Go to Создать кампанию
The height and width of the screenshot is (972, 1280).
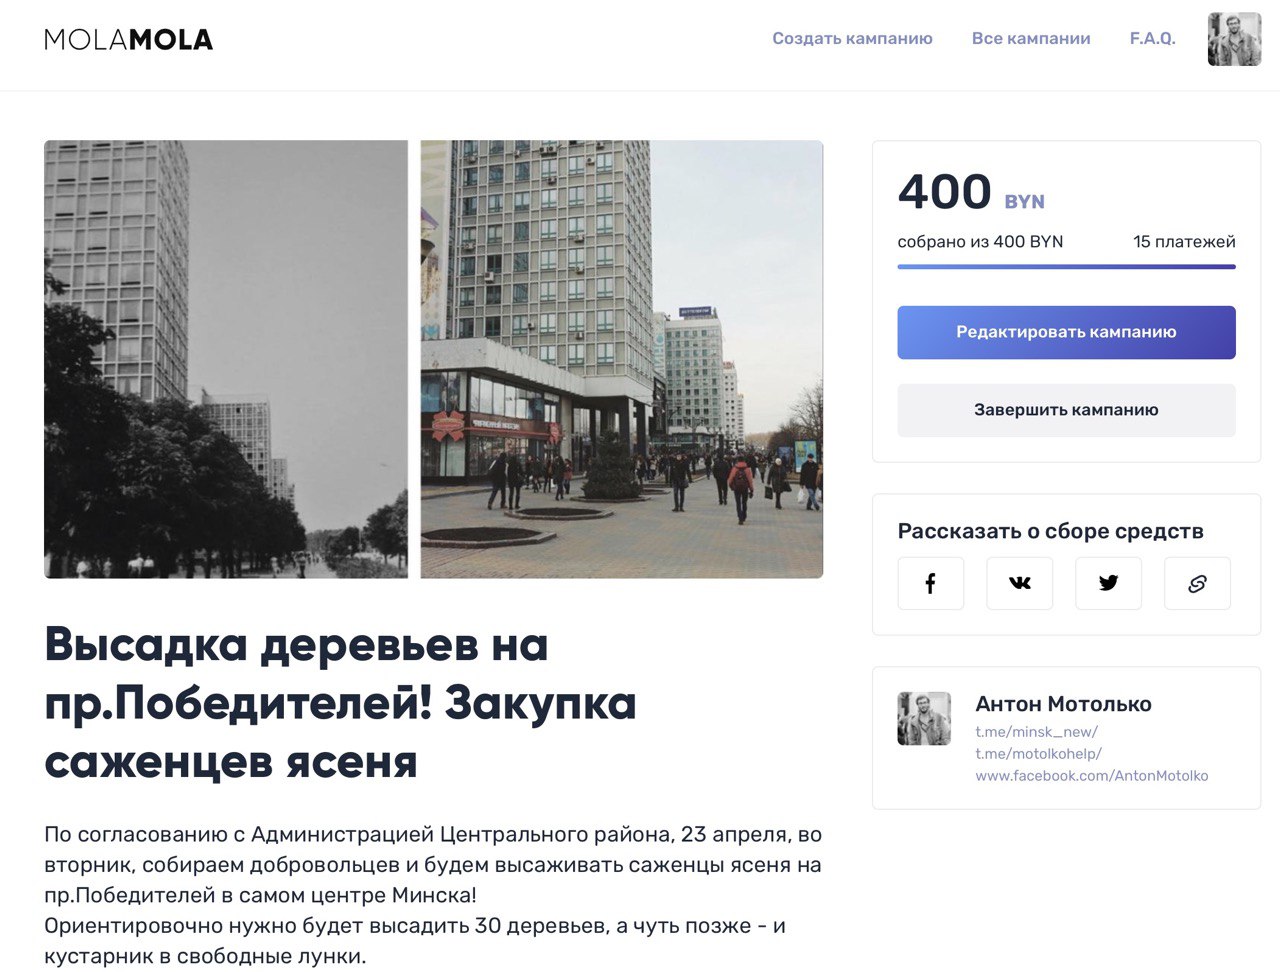(852, 38)
